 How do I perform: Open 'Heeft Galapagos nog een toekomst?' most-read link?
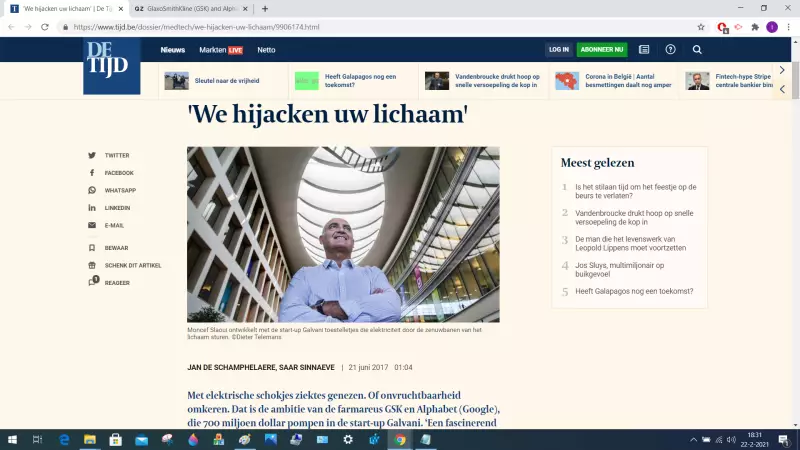tap(634, 291)
